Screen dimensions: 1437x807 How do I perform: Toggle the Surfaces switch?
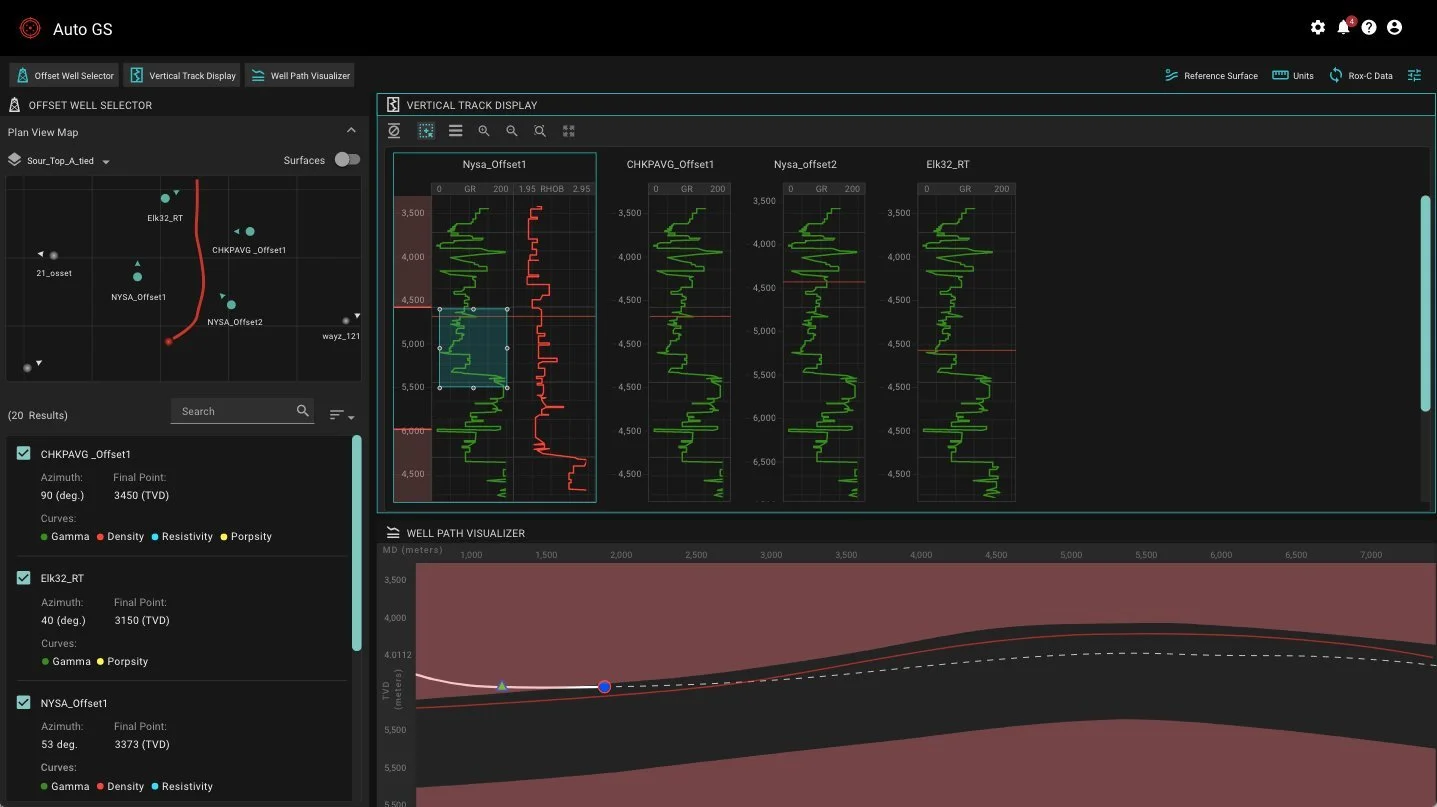(347, 160)
